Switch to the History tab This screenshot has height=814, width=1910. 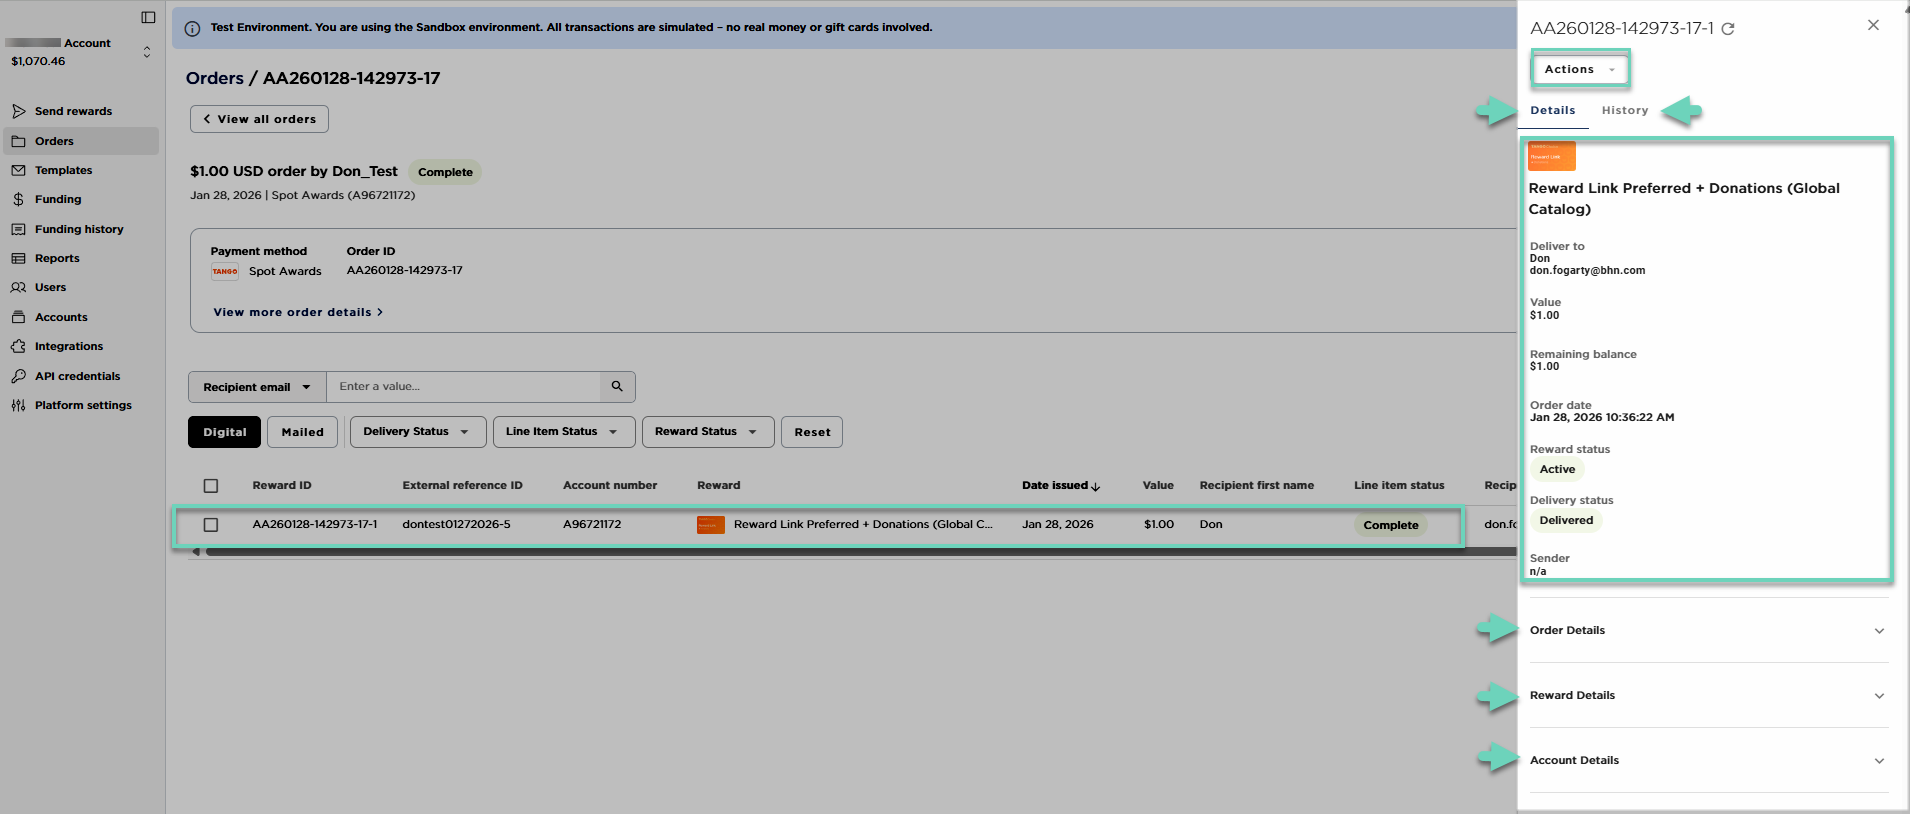click(x=1624, y=111)
